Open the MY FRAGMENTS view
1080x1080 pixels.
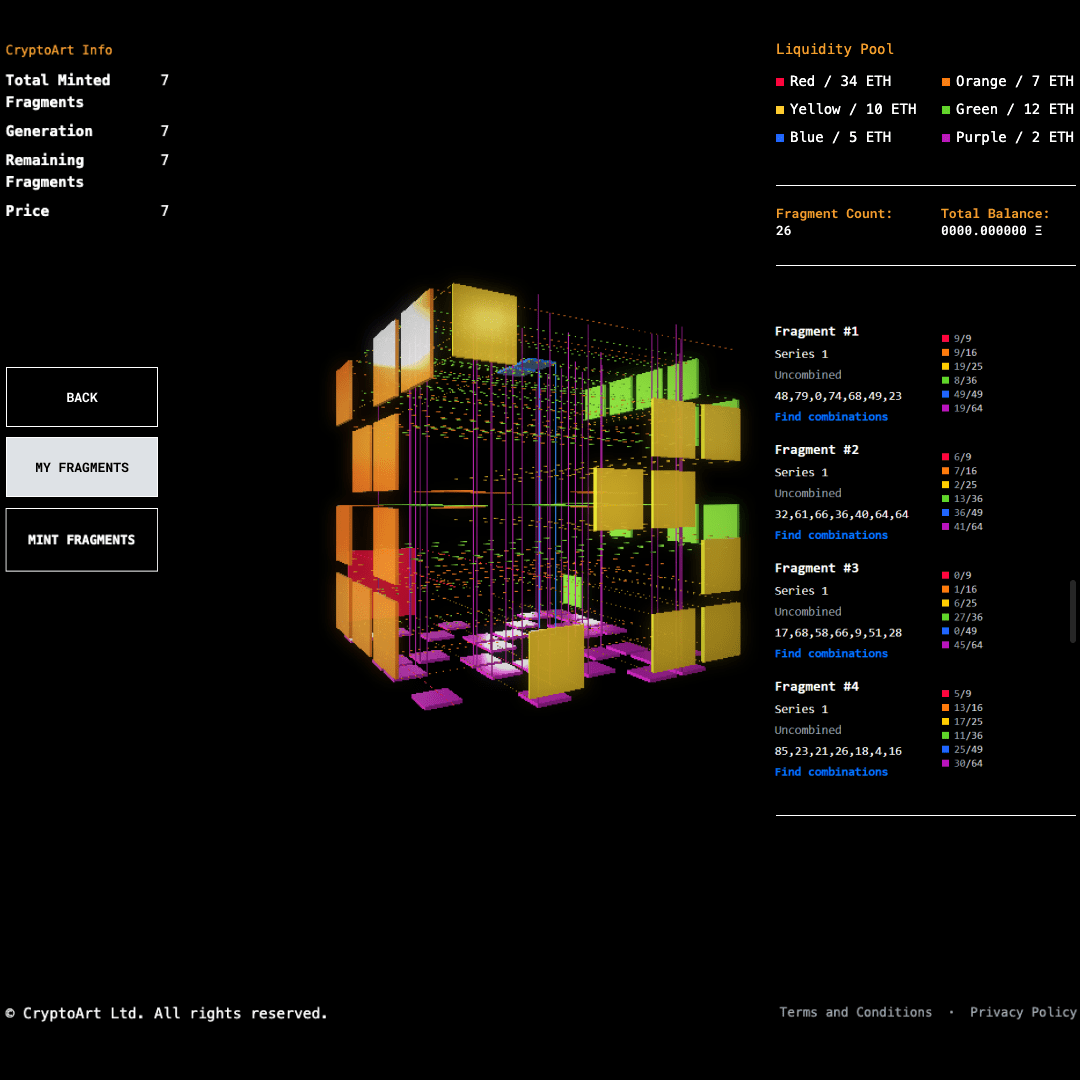click(82, 467)
